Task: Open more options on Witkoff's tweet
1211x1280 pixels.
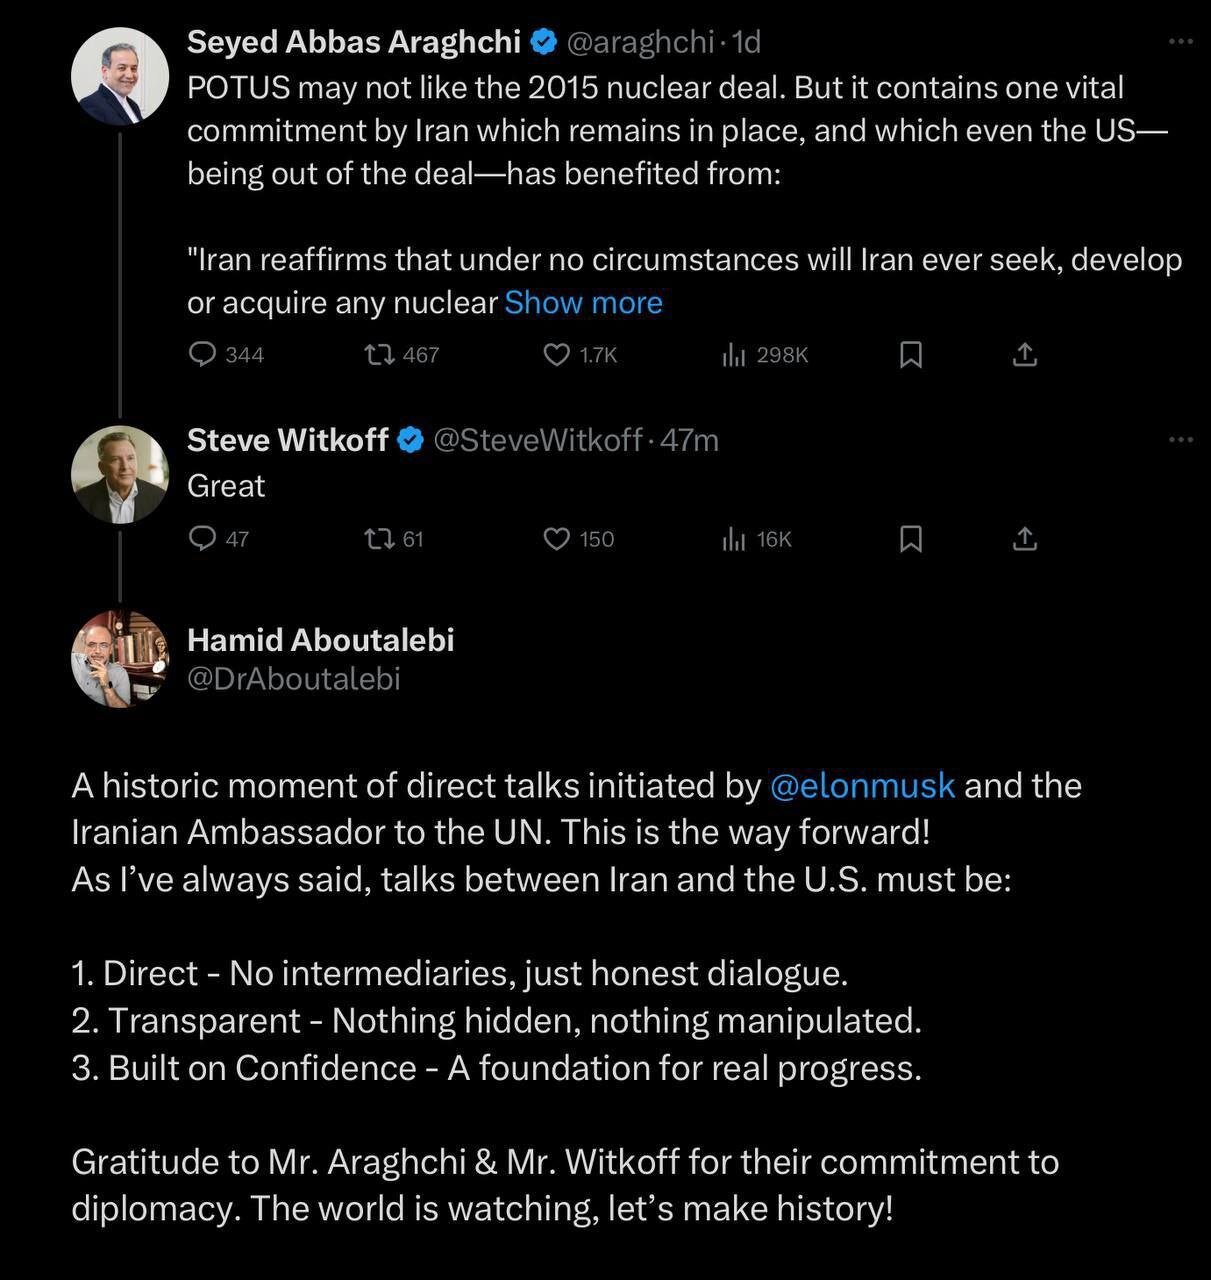Action: (1181, 440)
